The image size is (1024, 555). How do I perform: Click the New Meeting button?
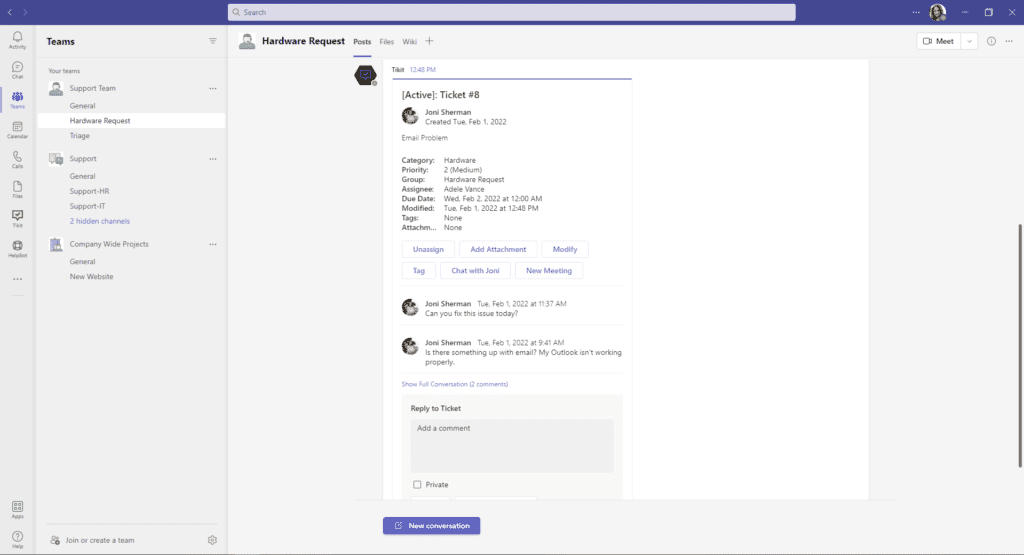[x=549, y=271]
